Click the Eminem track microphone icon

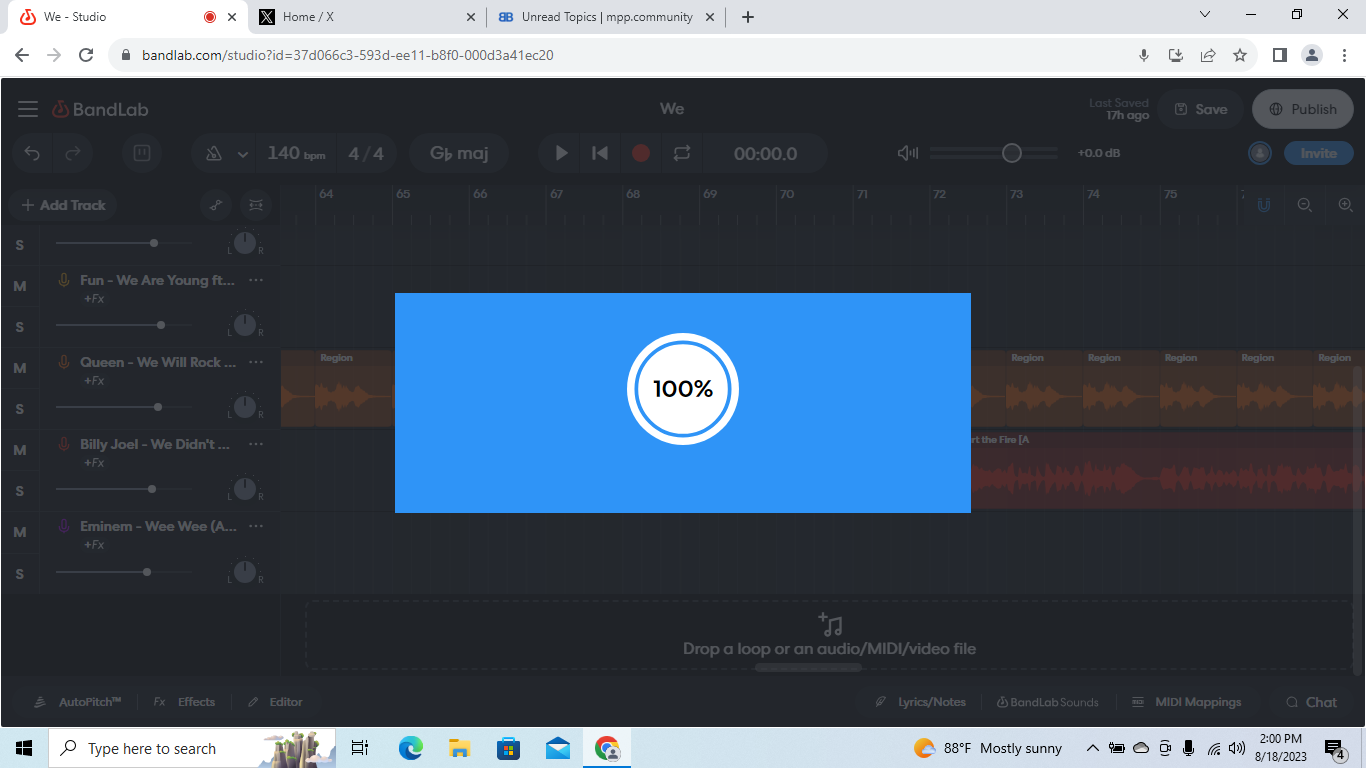click(x=63, y=527)
